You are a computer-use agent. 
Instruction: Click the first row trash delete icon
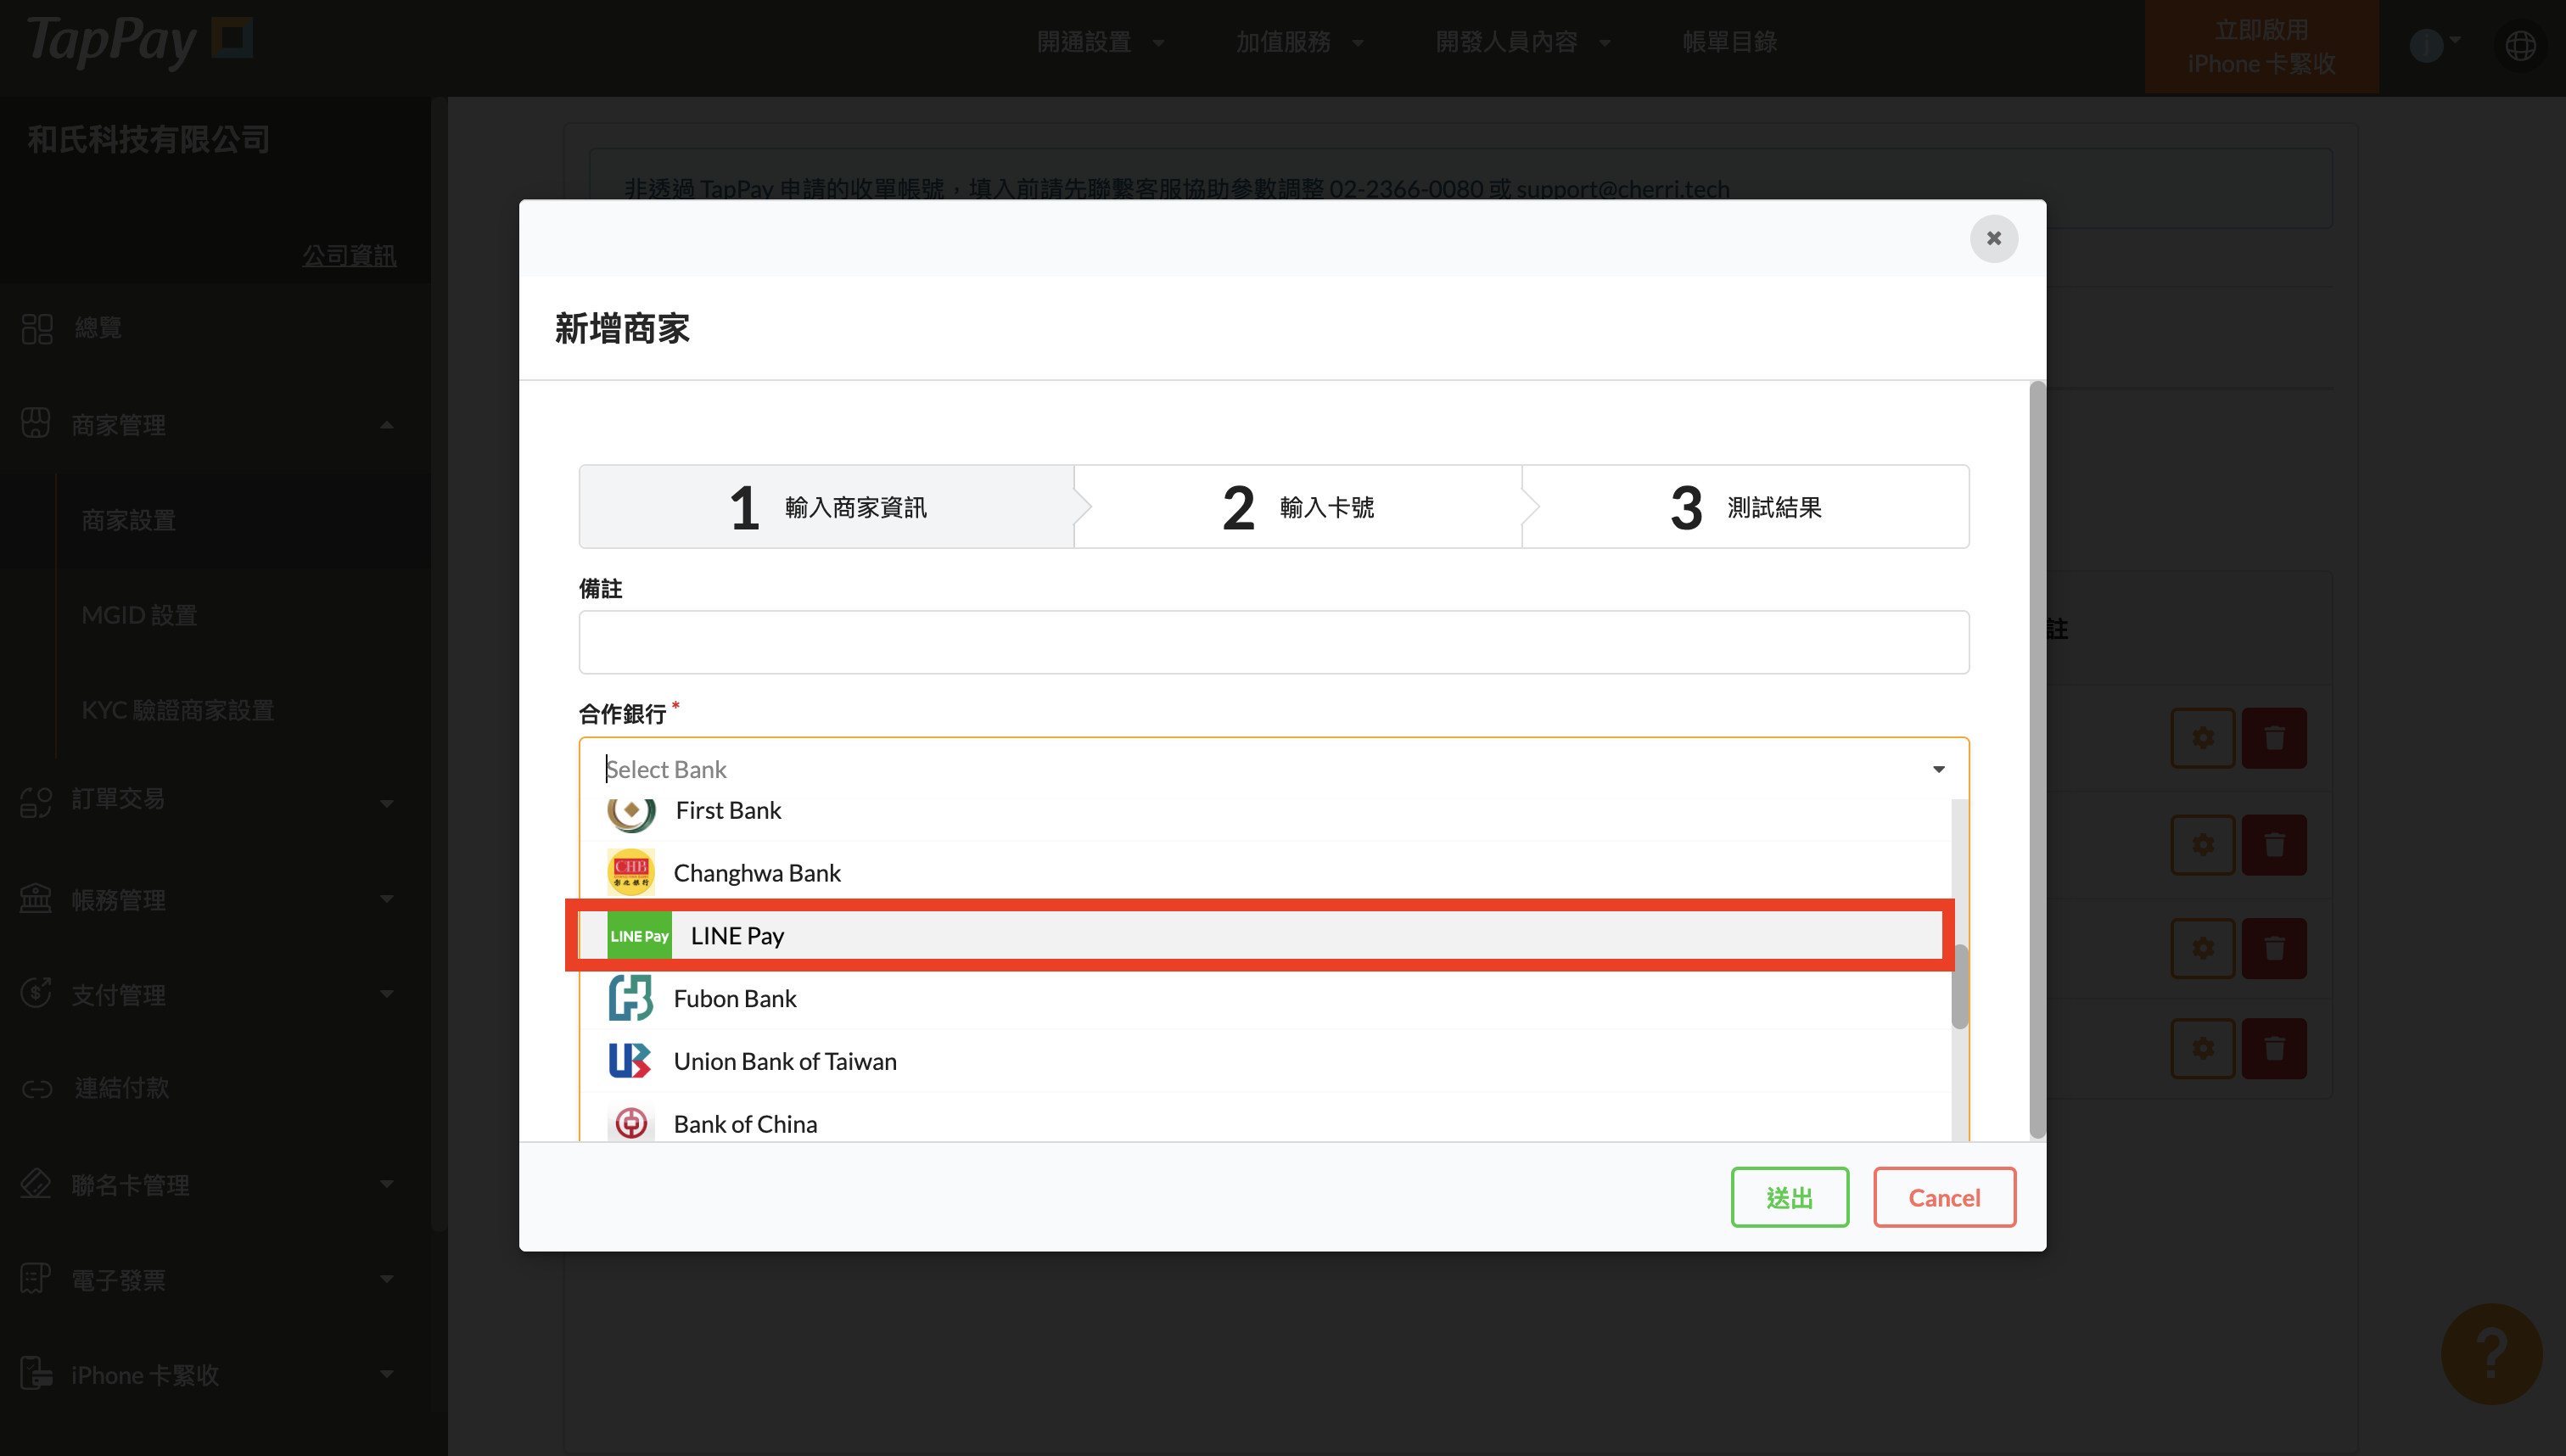click(2274, 738)
